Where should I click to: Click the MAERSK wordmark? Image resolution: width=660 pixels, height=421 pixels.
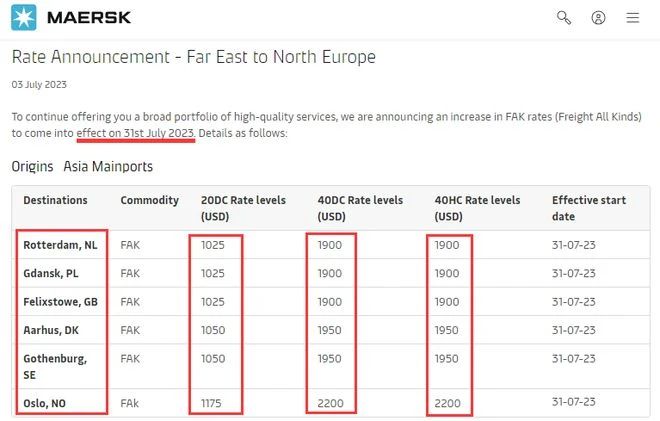(x=89, y=18)
